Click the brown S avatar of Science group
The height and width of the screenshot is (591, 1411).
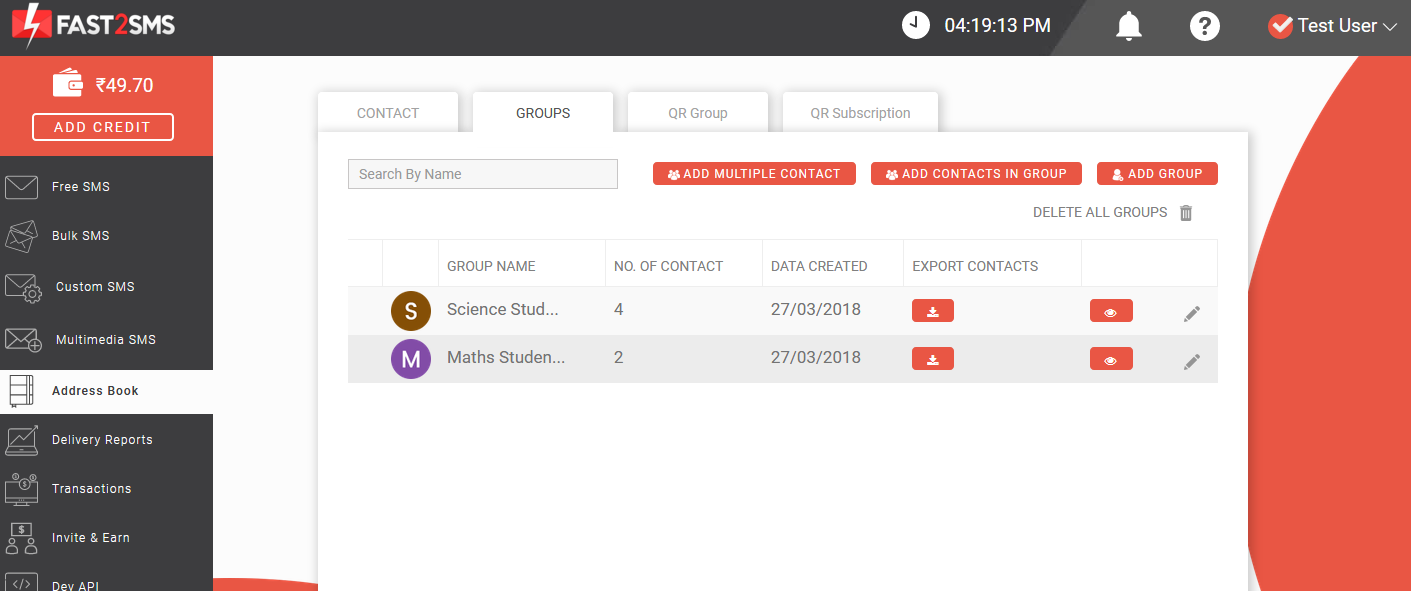click(411, 311)
